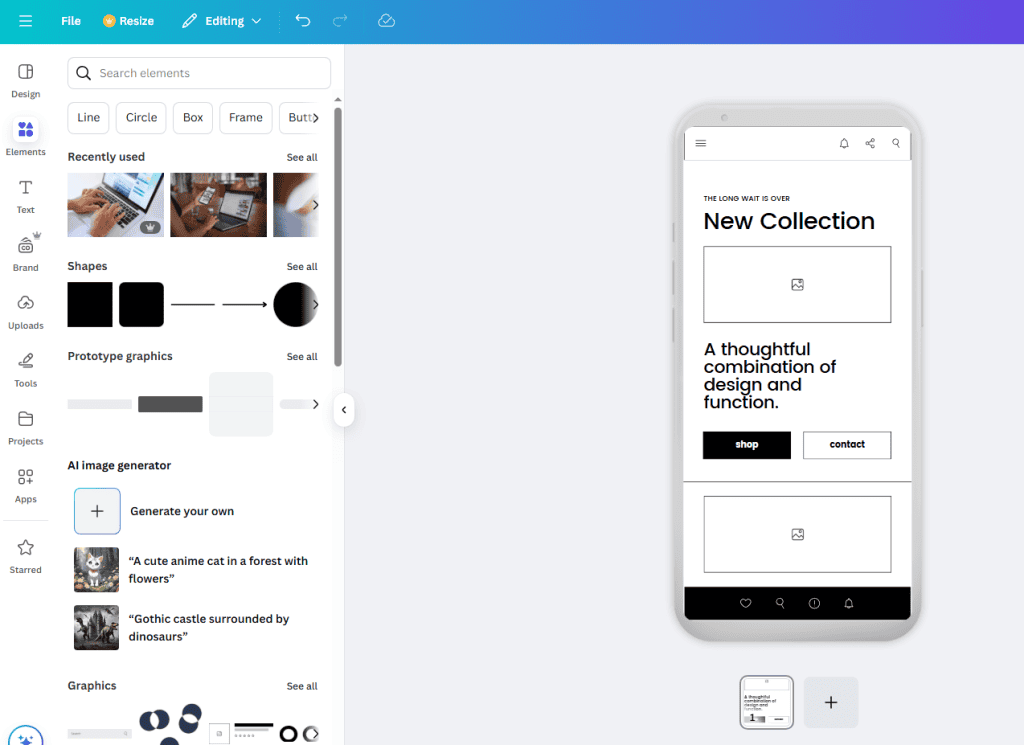Add the light gray bar prototype graphic
1024x745 pixels.
99,404
